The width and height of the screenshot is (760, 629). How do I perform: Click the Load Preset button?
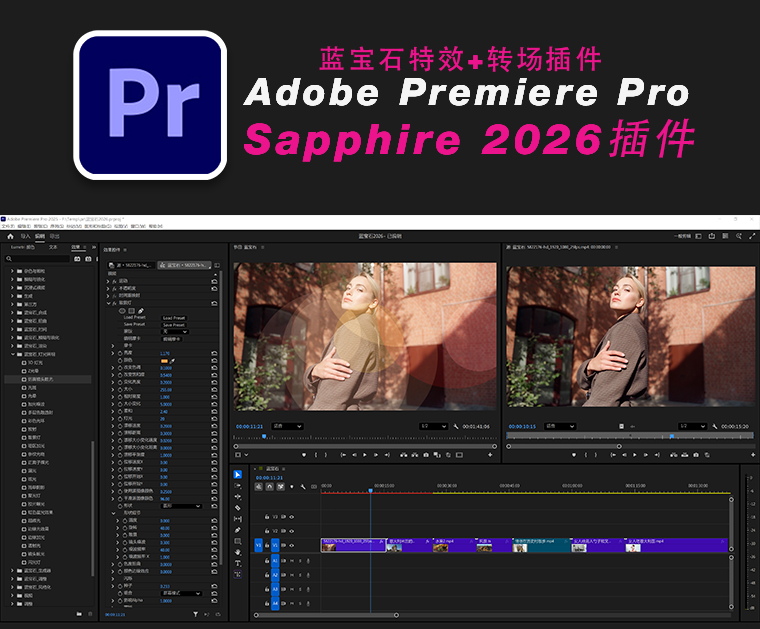click(174, 318)
